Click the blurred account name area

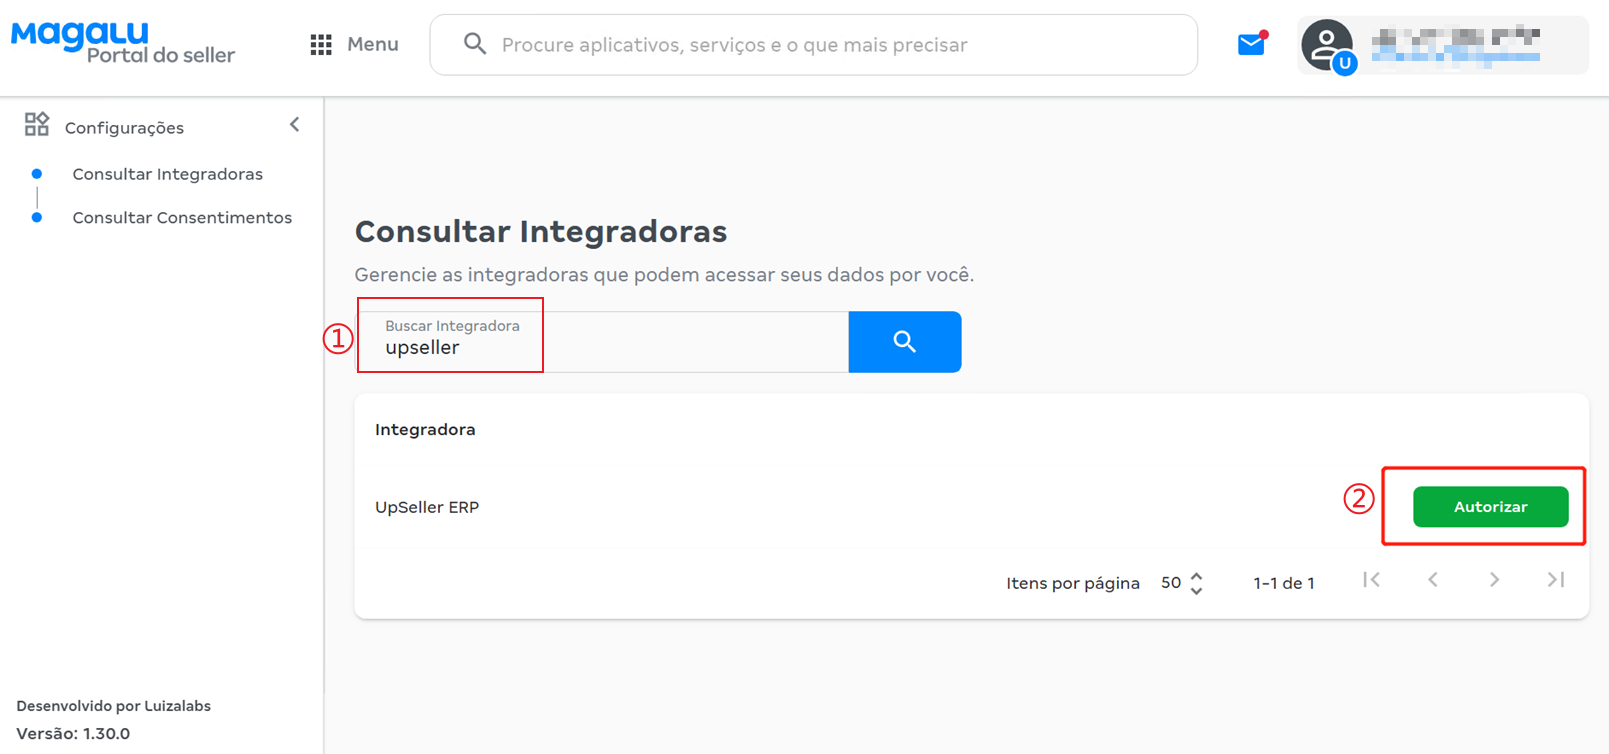(1455, 45)
